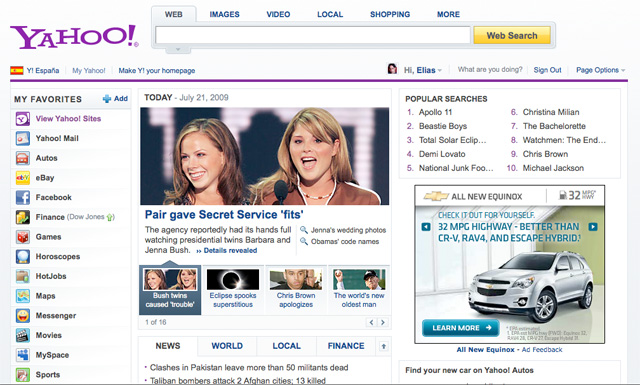Viewport: 640px width, 385px height.
Task: Click the blue plus Add favorites icon
Action: click(107, 99)
